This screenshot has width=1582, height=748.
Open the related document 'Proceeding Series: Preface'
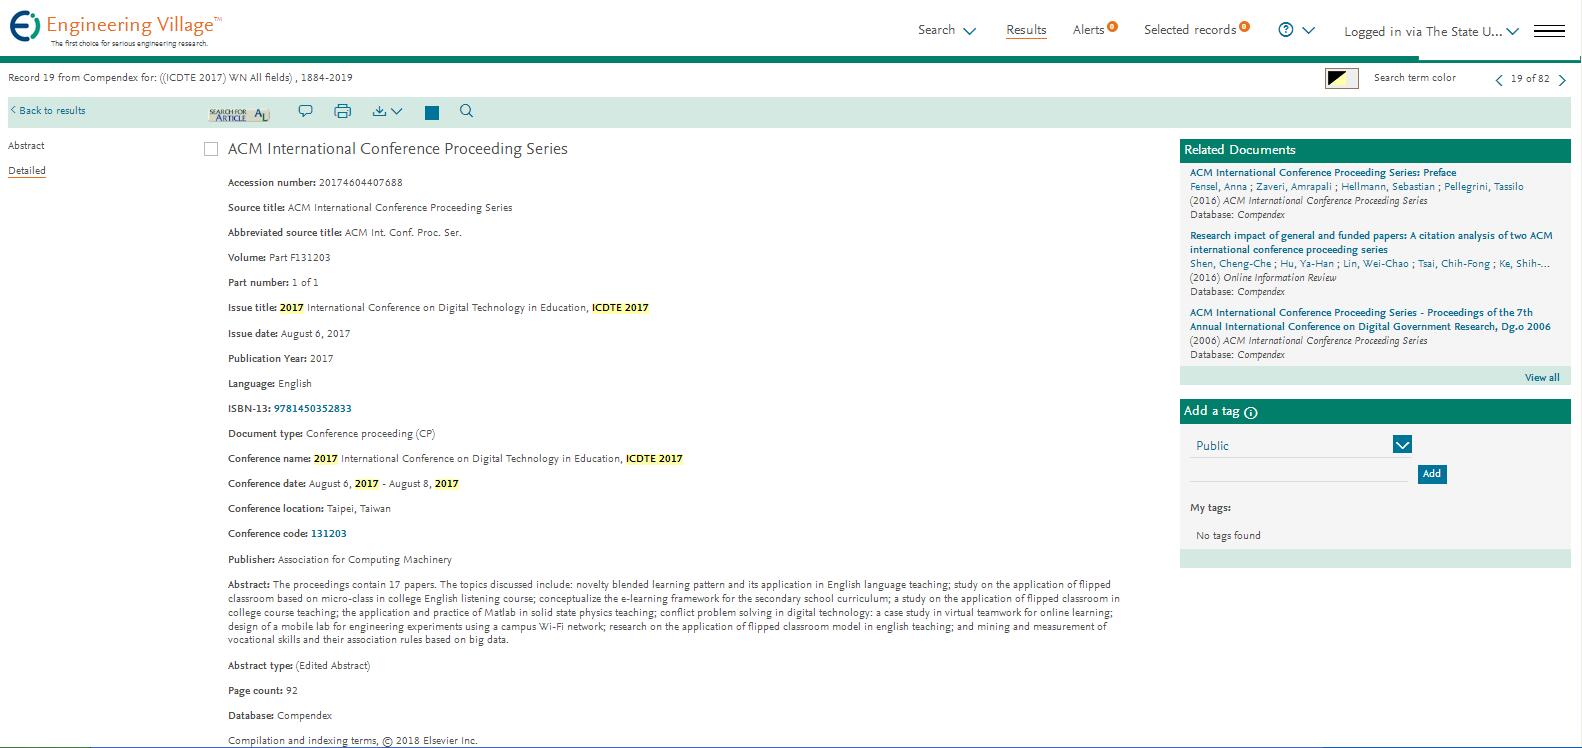1323,173
